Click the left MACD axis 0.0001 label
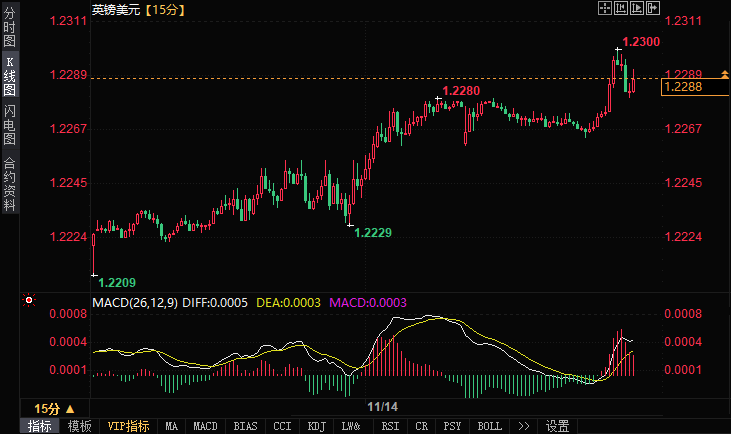This screenshot has height=434, width=731. pyautogui.click(x=69, y=370)
